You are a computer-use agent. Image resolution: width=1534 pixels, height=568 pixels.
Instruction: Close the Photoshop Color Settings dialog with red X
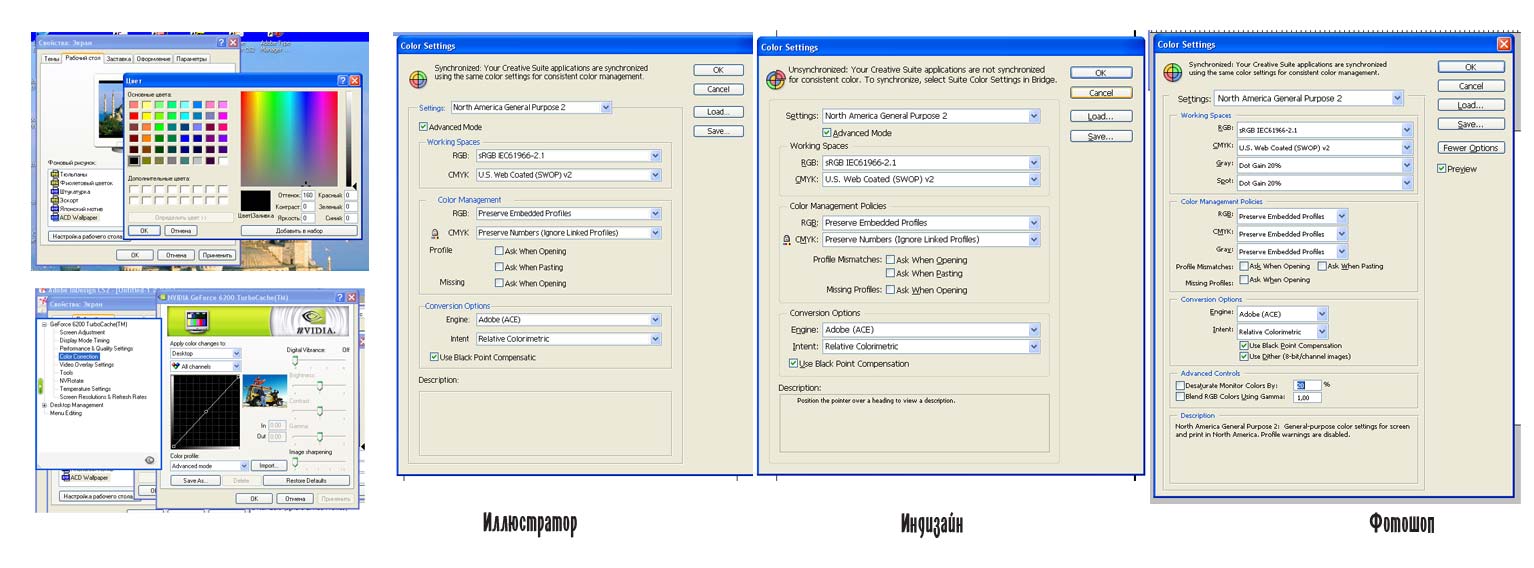pos(1503,44)
